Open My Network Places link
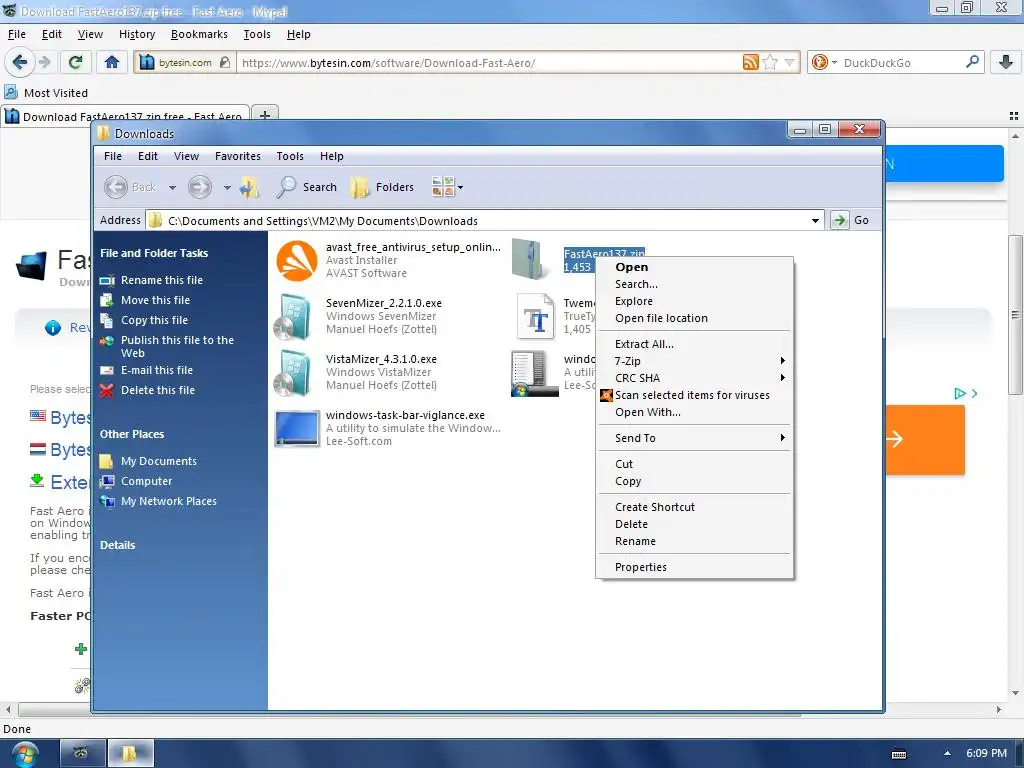Screen dimensions: 1024x768 [x=168, y=502]
